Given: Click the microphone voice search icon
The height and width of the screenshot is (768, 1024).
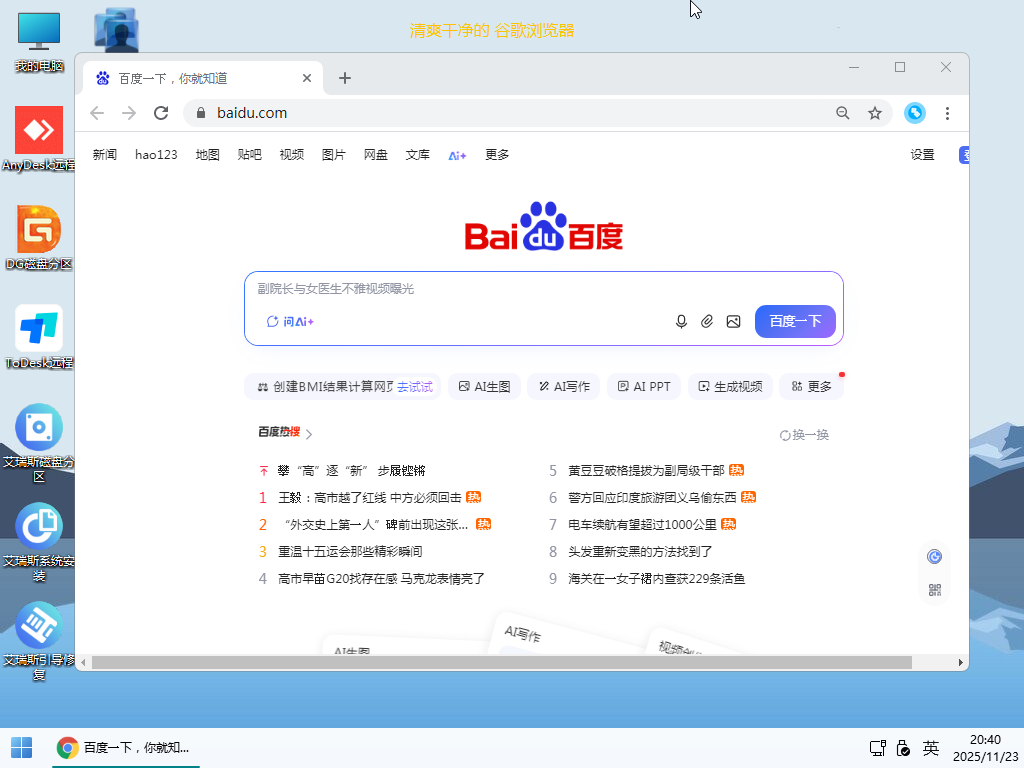Looking at the screenshot, I should point(681,321).
